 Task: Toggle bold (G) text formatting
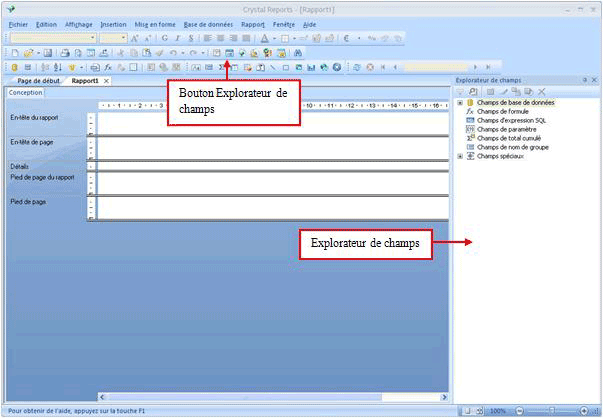click(x=164, y=38)
